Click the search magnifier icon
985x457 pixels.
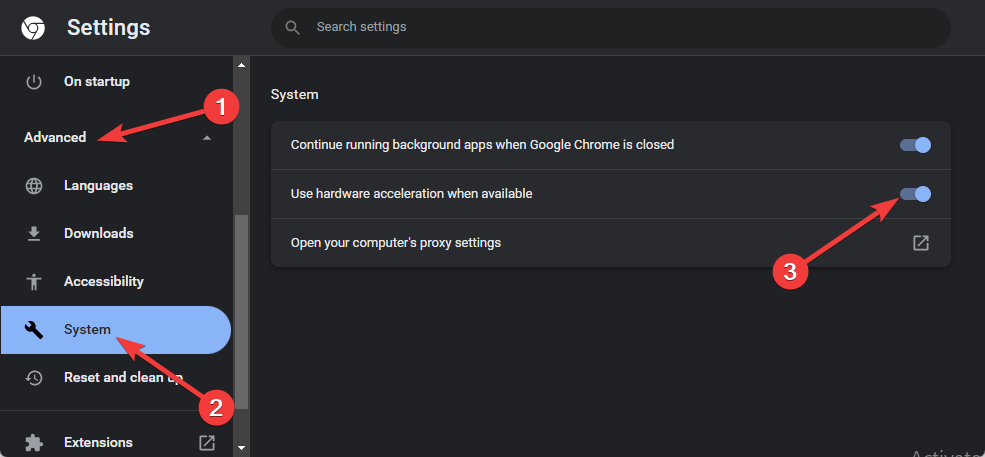click(293, 28)
